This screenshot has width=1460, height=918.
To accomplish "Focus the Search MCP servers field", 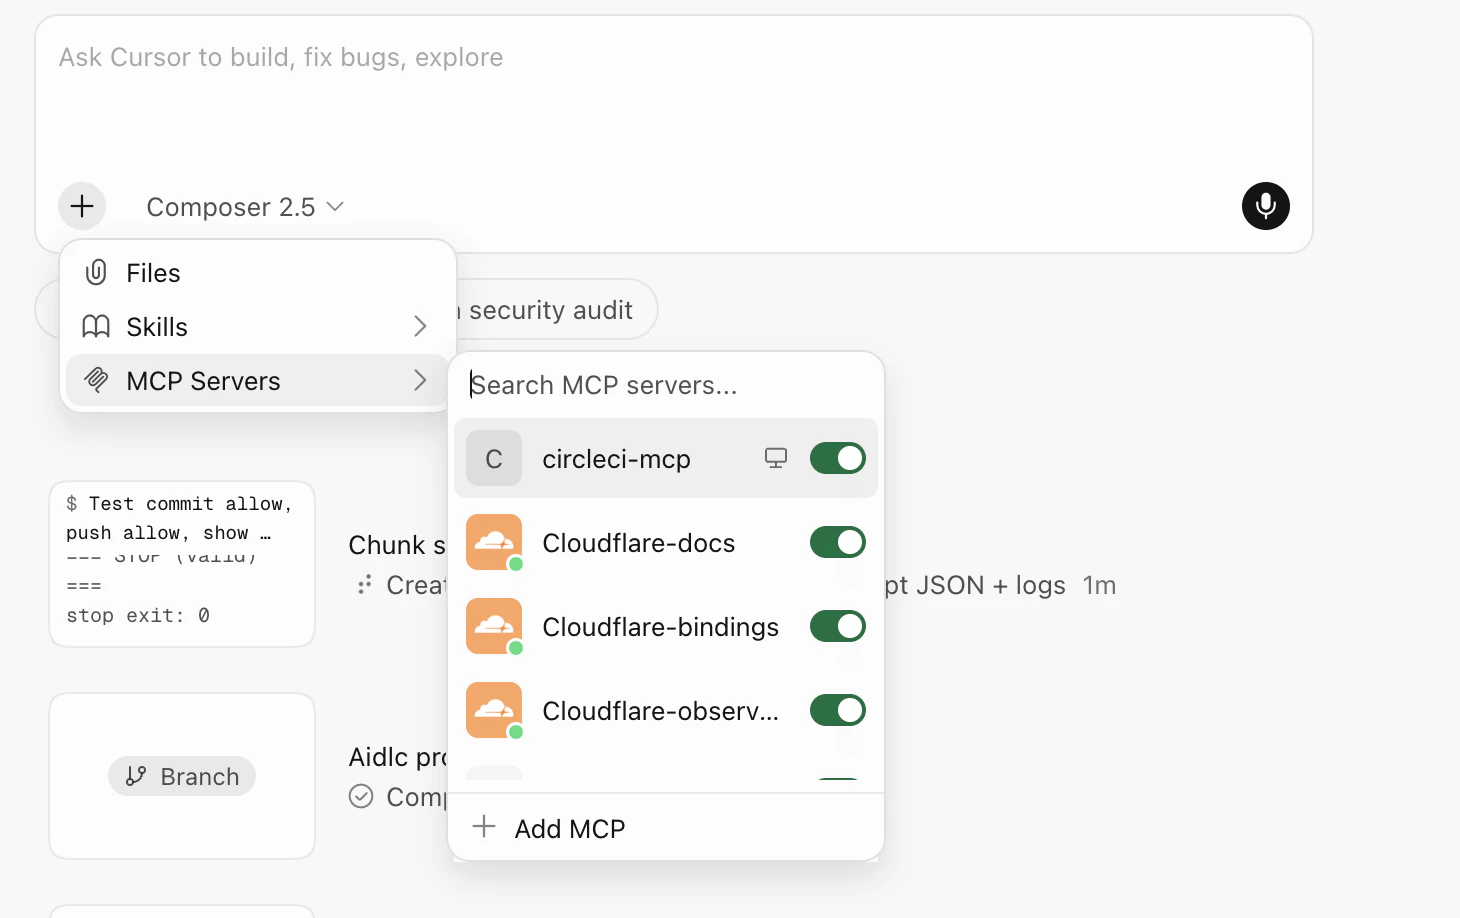I will tap(666, 385).
